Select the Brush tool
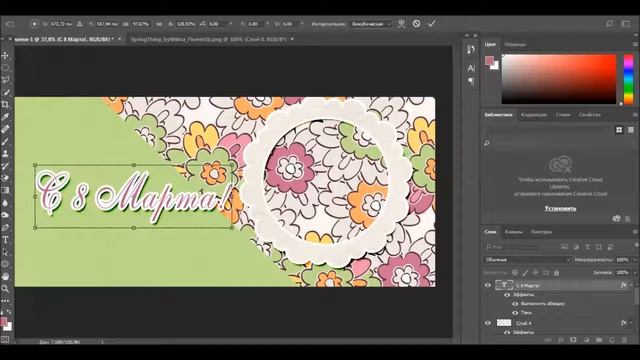 [5, 142]
